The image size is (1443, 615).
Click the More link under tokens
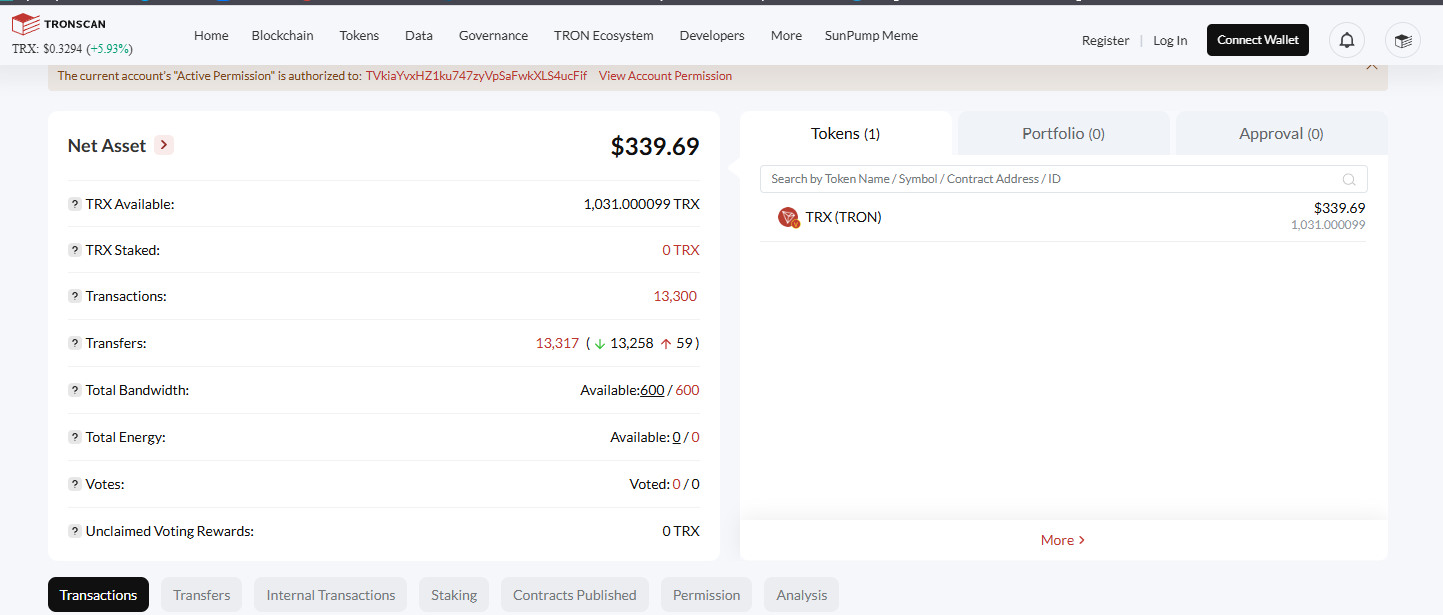tap(1063, 540)
